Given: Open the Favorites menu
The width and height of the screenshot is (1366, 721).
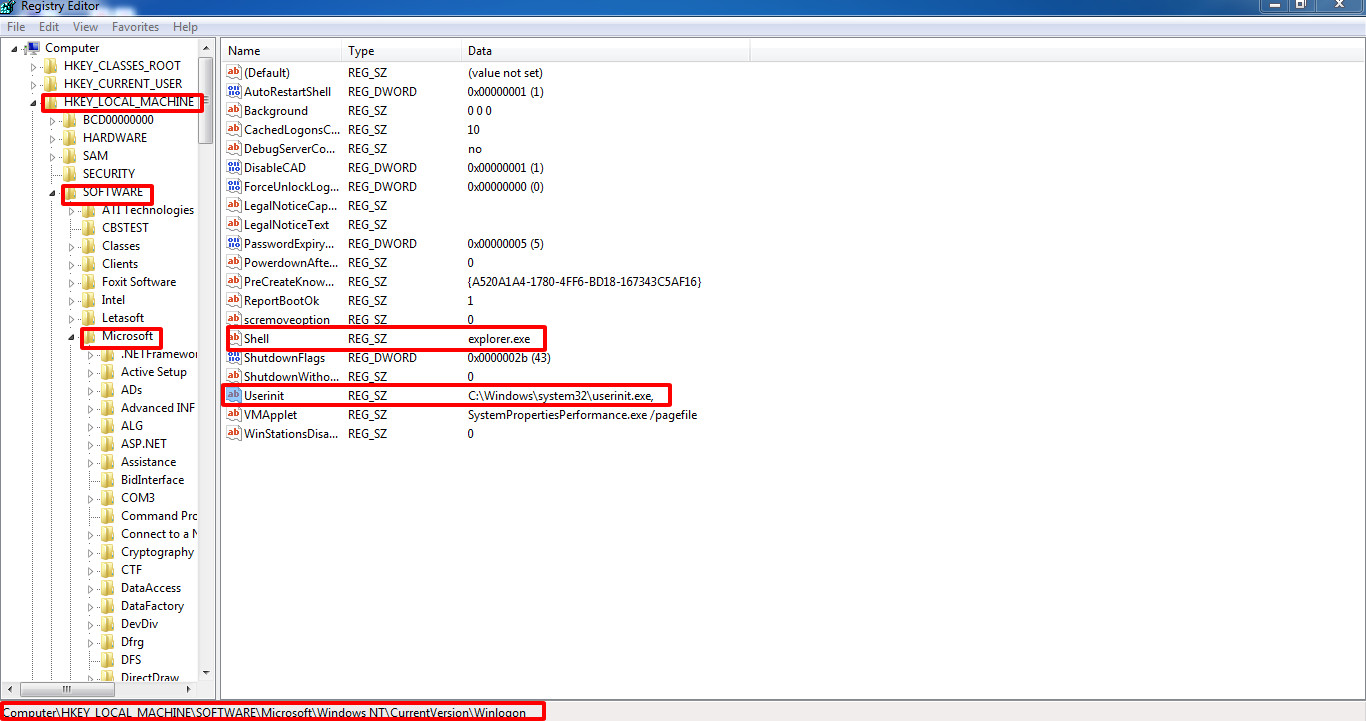Looking at the screenshot, I should click(135, 27).
